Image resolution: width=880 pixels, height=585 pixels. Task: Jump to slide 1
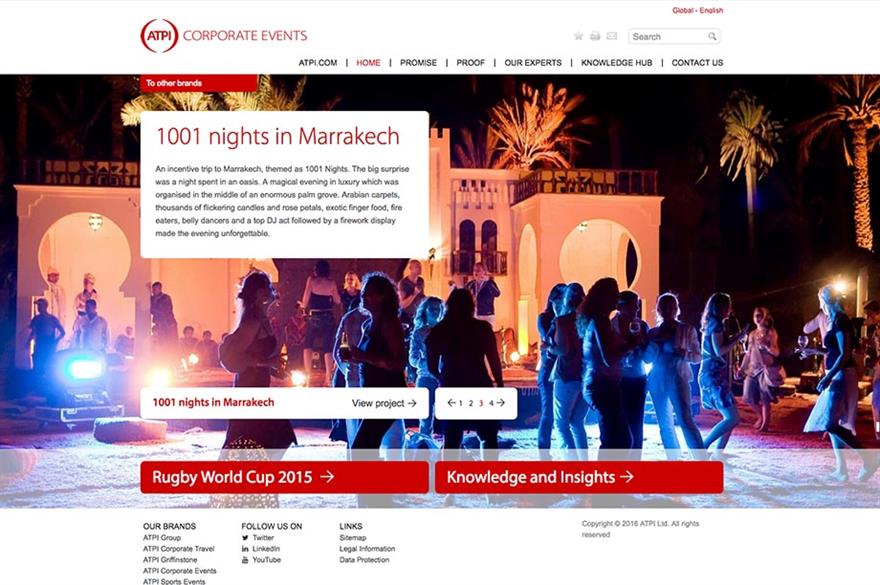pyautogui.click(x=461, y=403)
